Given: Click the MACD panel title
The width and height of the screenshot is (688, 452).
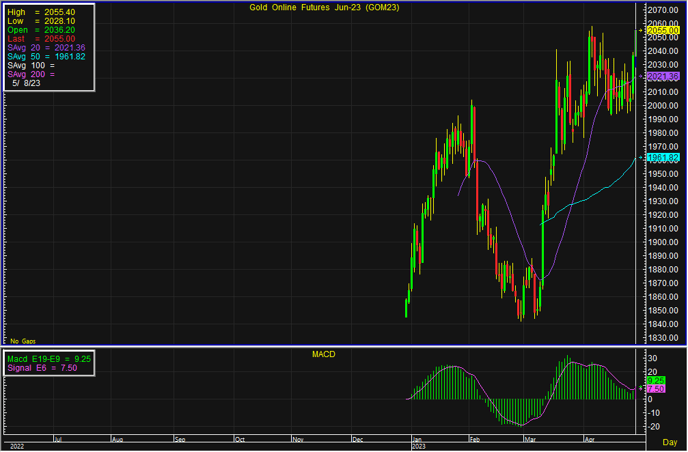Looking at the screenshot, I should tap(323, 354).
